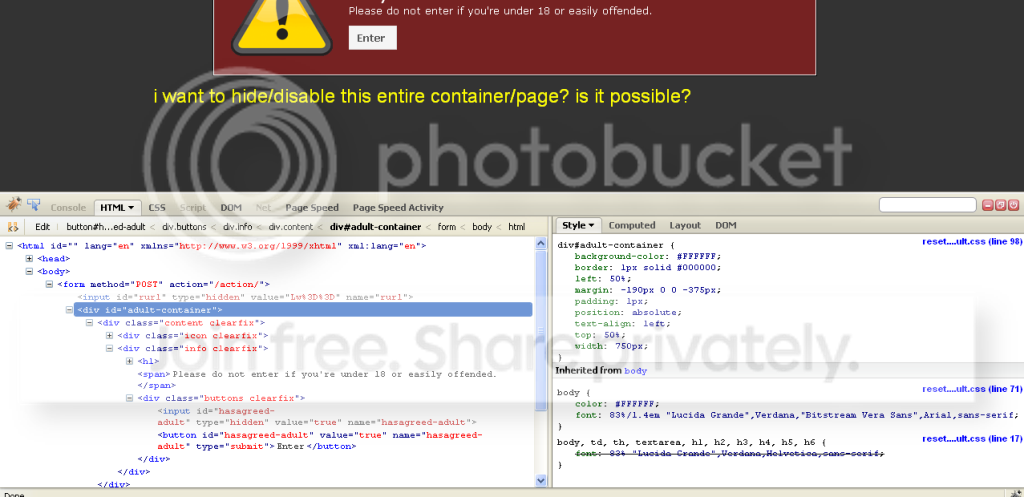The height and width of the screenshot is (497, 1024).
Task: Open the side panel DOM tab after Layout
Action: 726,225
